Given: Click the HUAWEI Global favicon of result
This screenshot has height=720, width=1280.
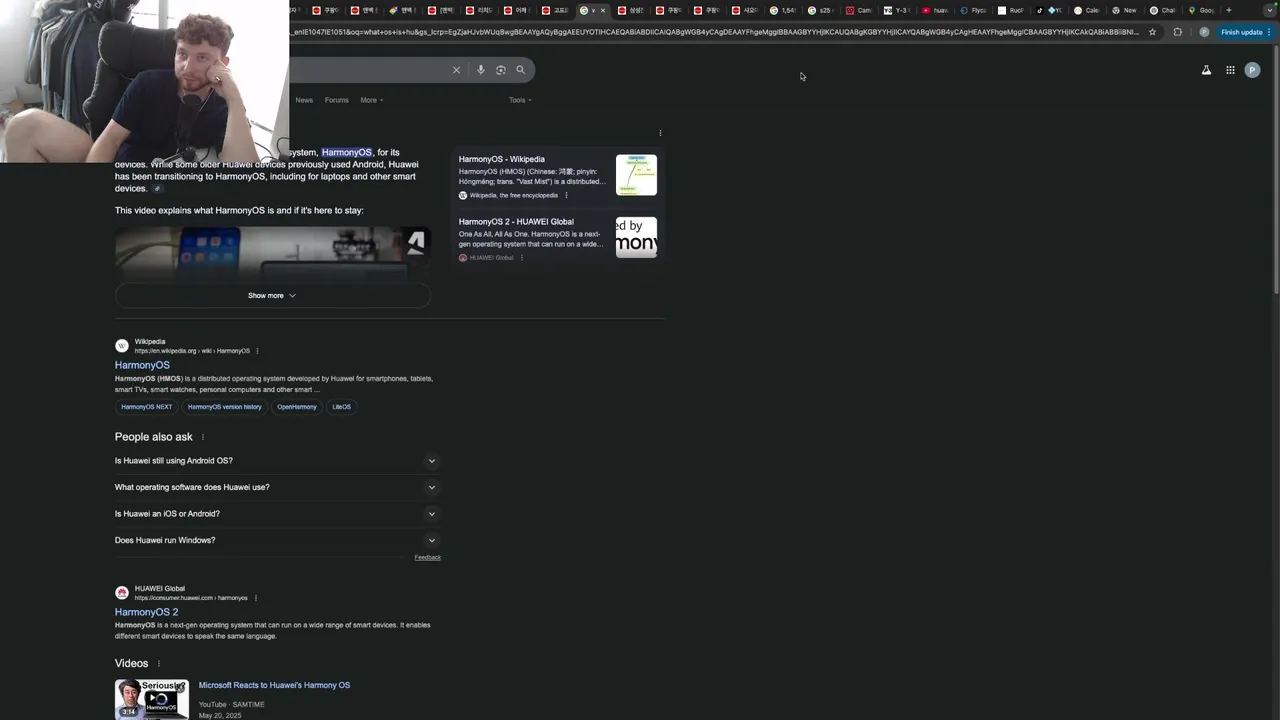Looking at the screenshot, I should pyautogui.click(x=122, y=593).
